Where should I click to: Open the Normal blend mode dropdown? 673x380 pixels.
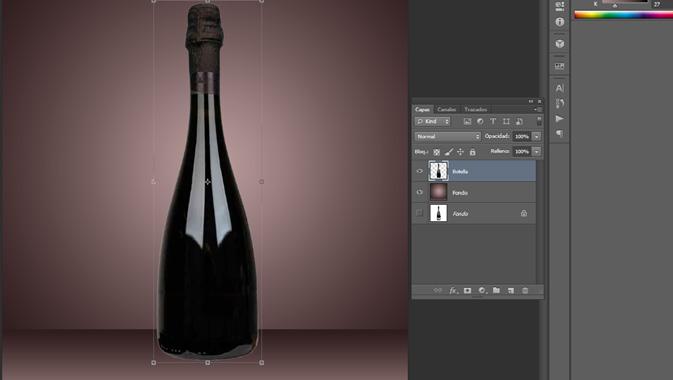pyautogui.click(x=448, y=136)
